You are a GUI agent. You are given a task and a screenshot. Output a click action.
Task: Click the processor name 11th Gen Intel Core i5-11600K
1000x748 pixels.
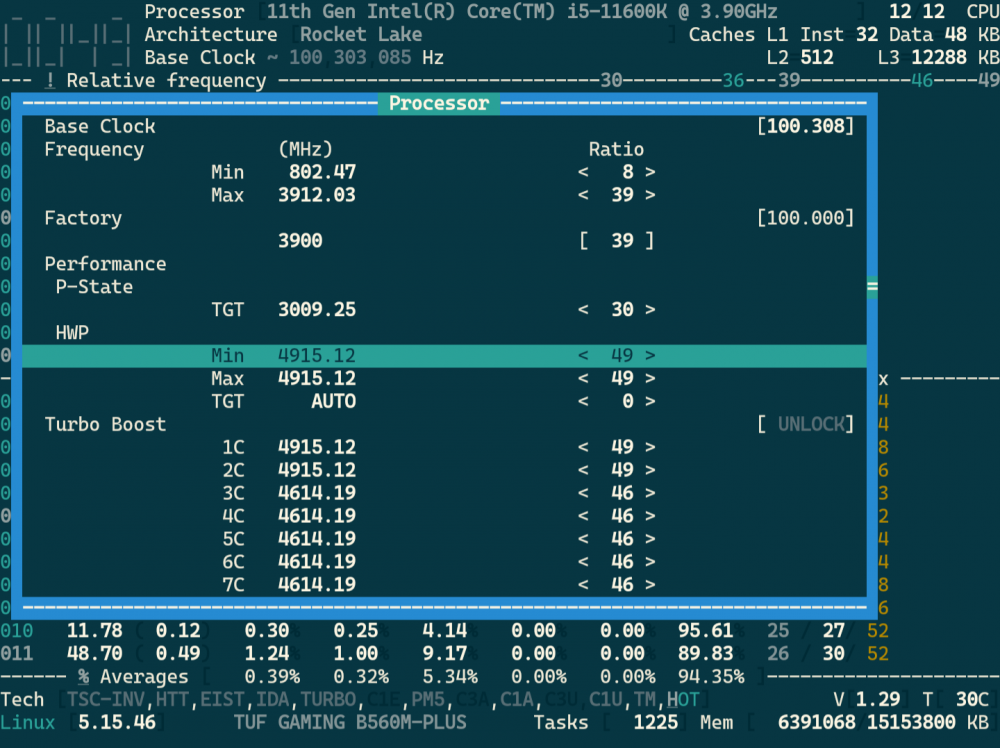click(x=522, y=11)
